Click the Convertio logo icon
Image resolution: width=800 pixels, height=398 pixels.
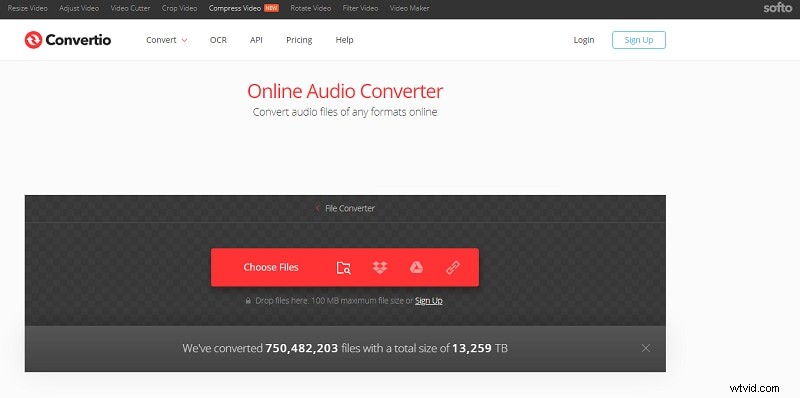pyautogui.click(x=33, y=40)
